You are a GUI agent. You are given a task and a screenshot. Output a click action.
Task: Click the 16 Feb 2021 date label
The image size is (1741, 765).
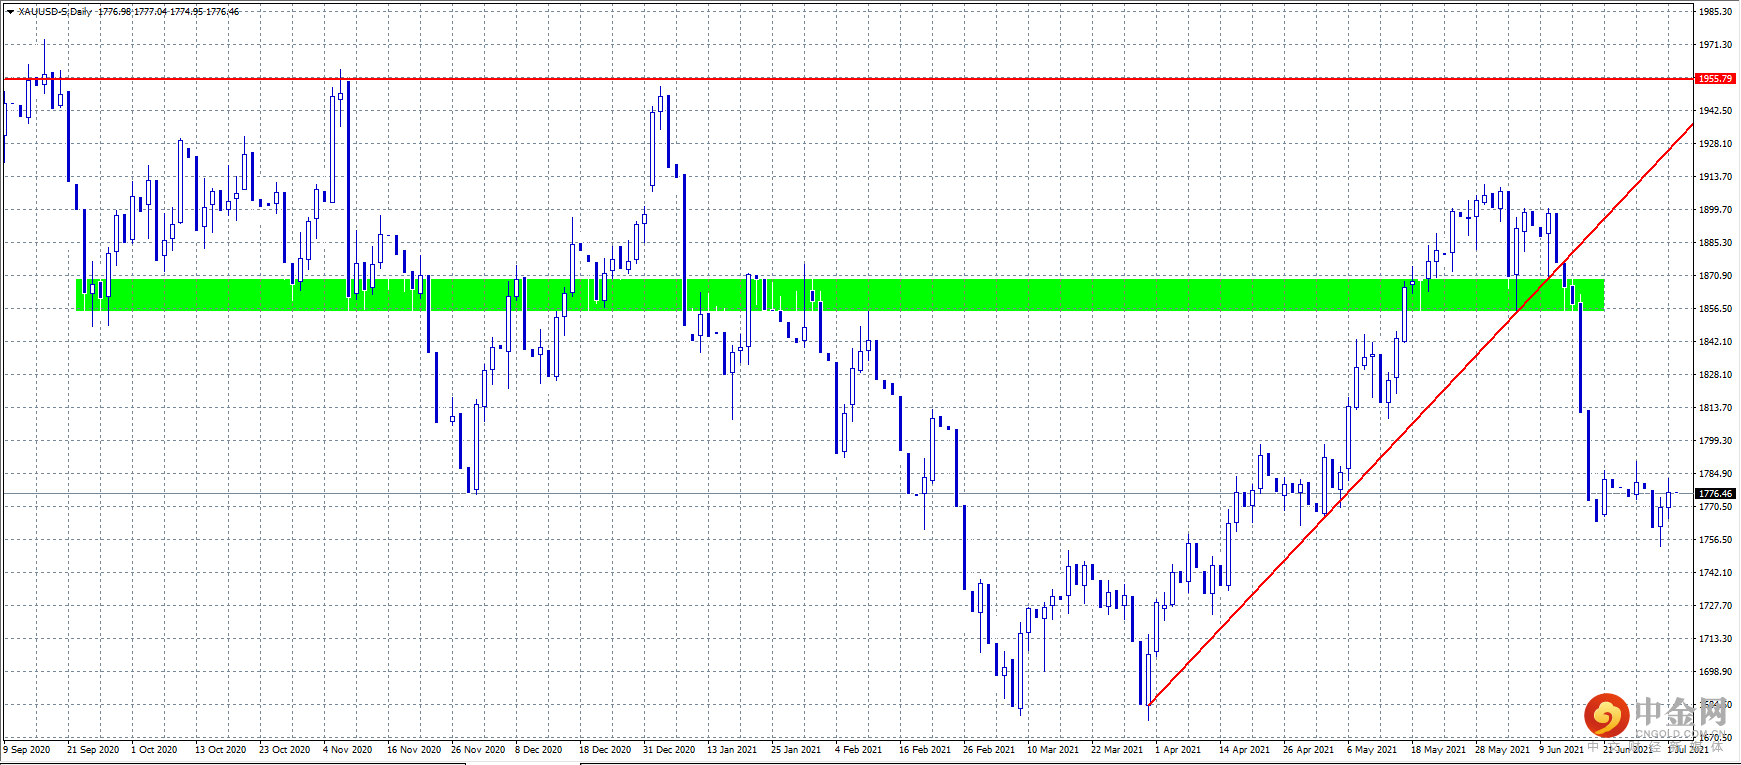pyautogui.click(x=925, y=750)
